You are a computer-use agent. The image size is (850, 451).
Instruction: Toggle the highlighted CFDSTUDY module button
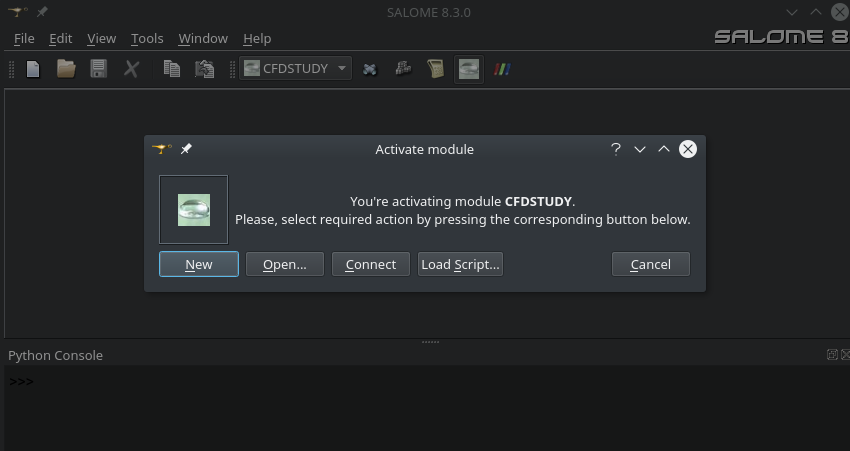pyautogui.click(x=468, y=69)
